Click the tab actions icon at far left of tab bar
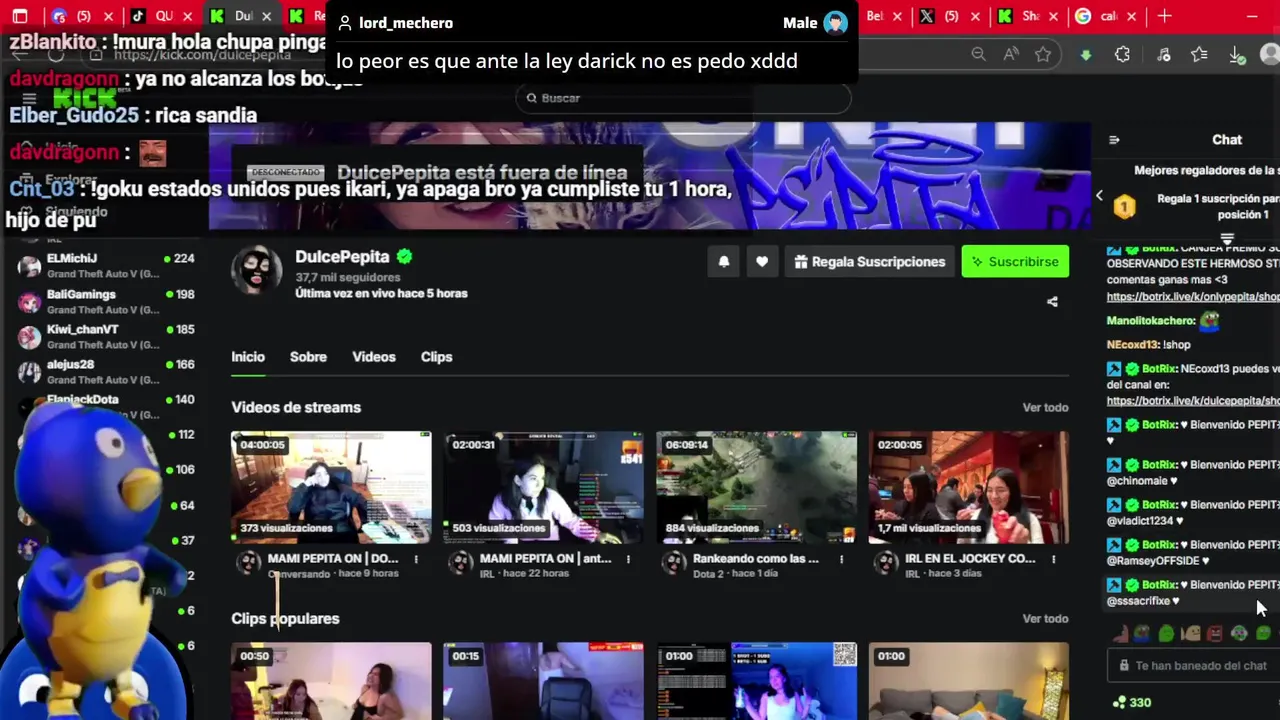Screen dimensions: 1280x720 click(x=20, y=16)
